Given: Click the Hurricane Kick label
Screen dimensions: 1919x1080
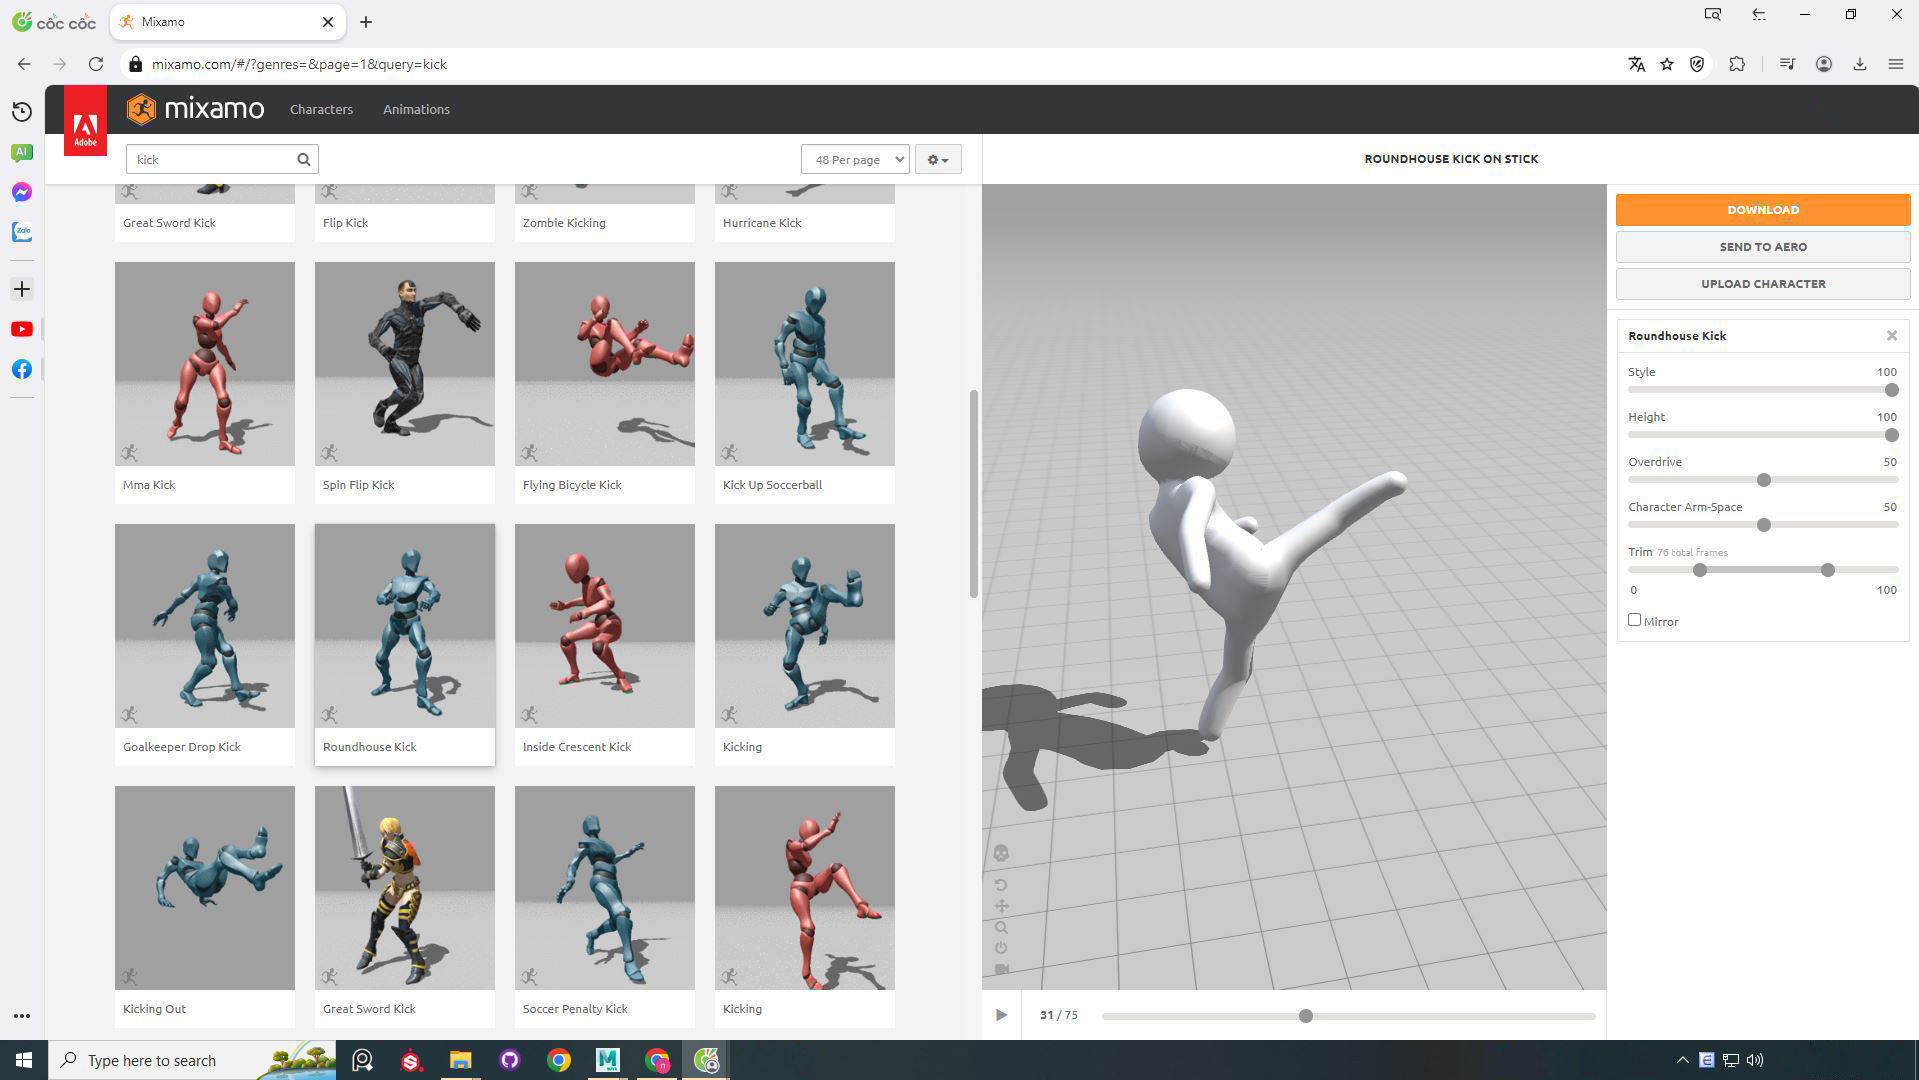Looking at the screenshot, I should click(x=762, y=223).
